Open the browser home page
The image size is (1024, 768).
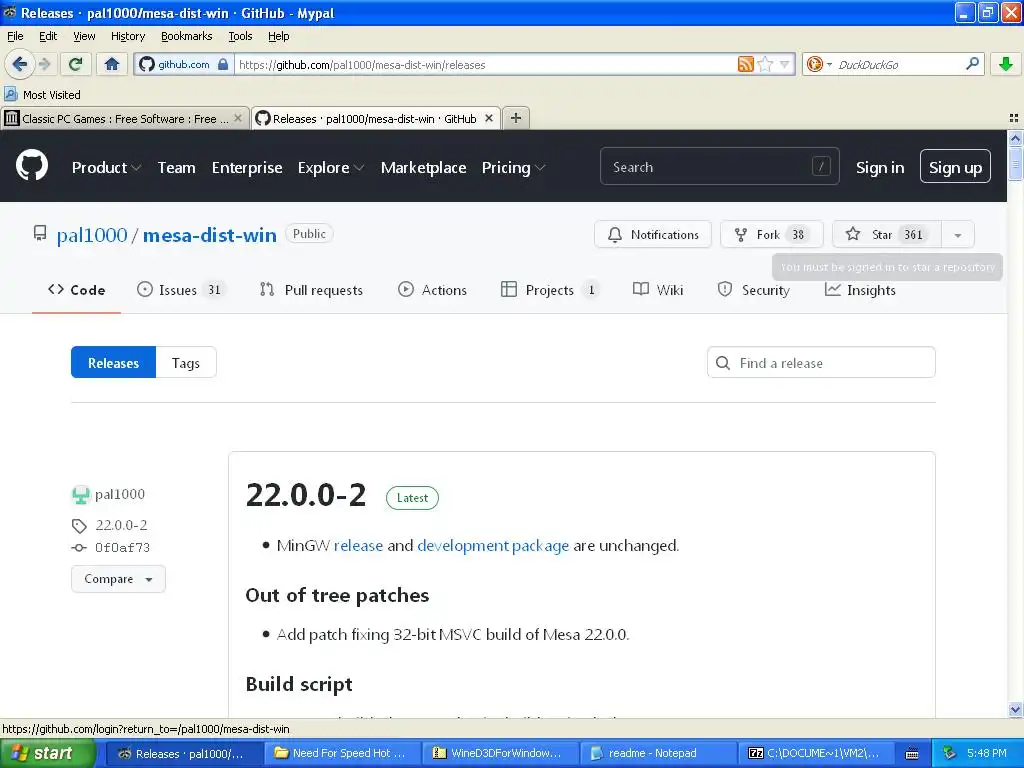click(112, 64)
